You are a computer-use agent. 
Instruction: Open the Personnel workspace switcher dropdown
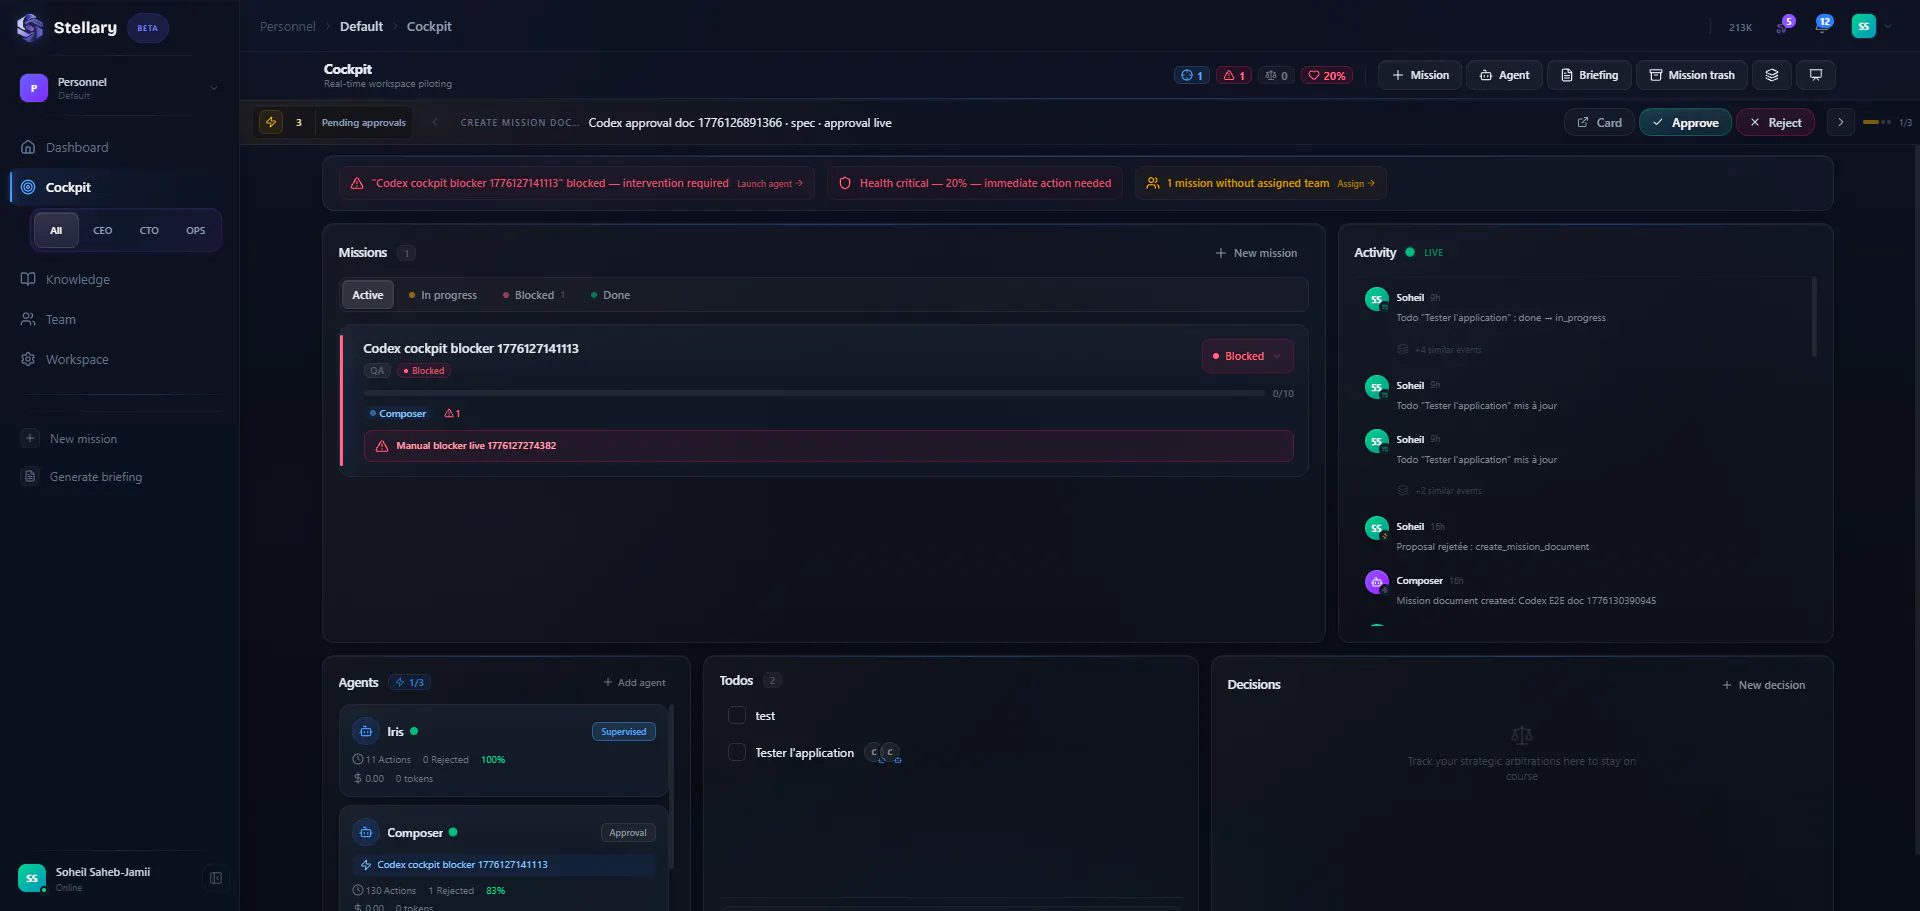pyautogui.click(x=120, y=88)
